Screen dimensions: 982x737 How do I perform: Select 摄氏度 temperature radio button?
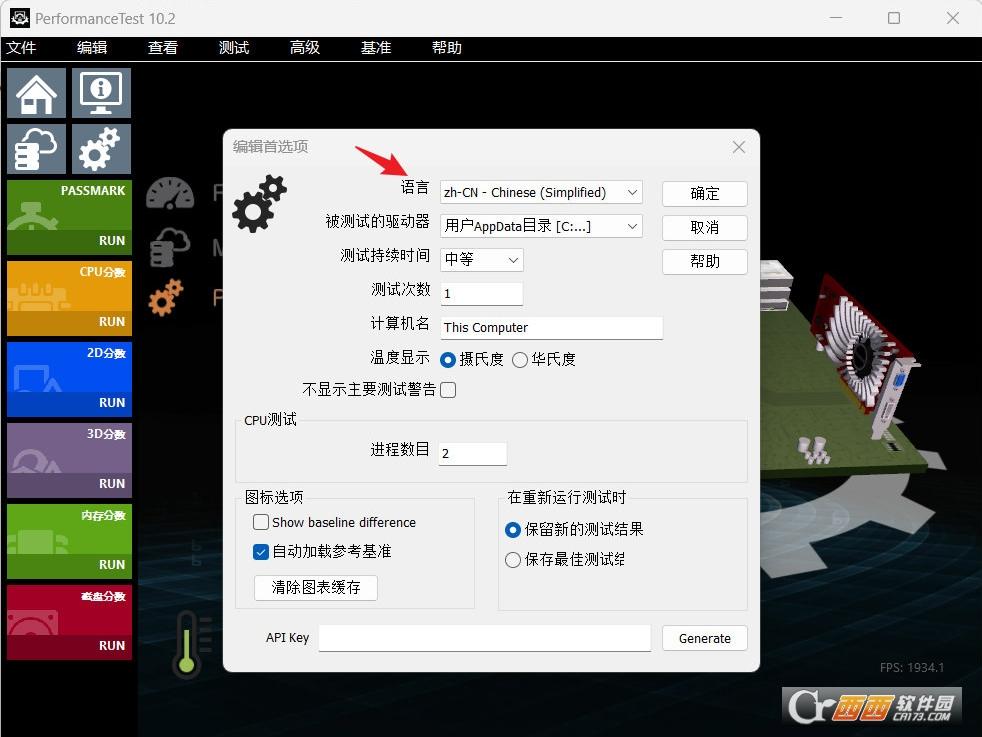pos(448,359)
